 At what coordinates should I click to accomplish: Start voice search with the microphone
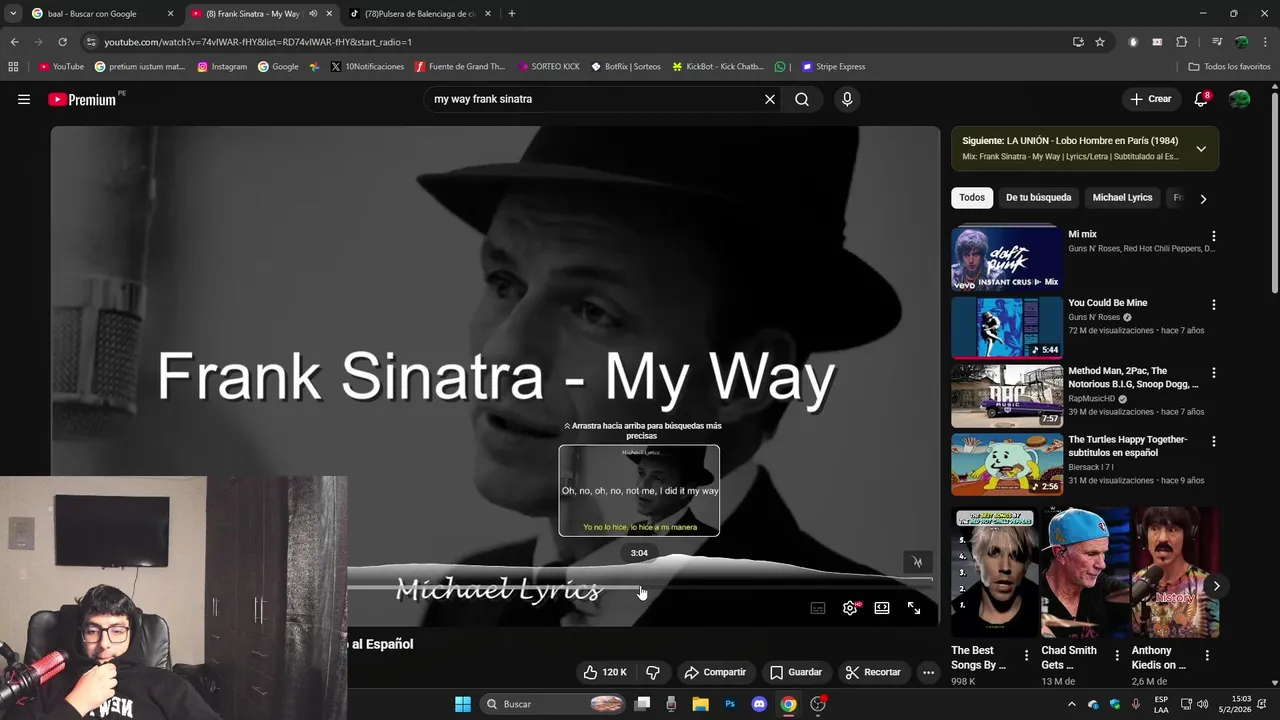point(847,99)
